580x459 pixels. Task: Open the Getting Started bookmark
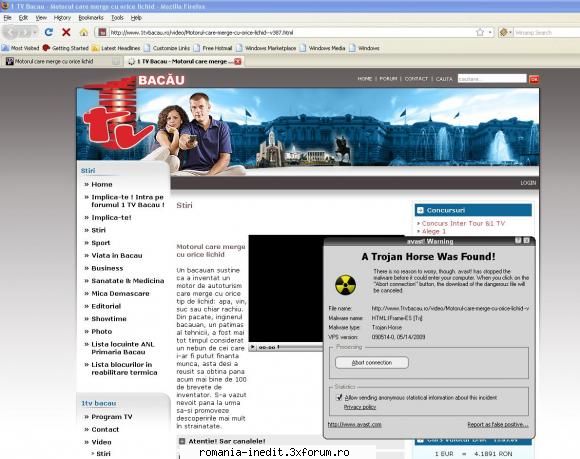click(66, 48)
